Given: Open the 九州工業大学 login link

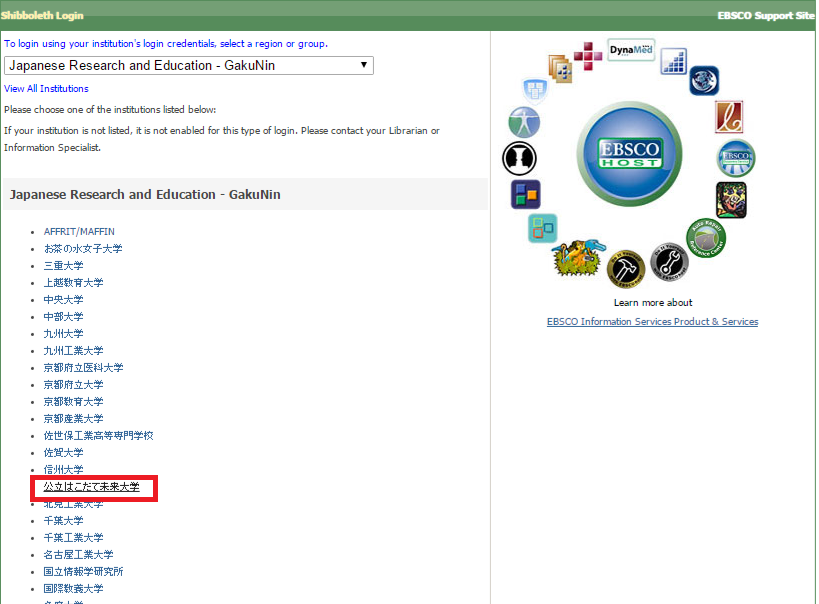Looking at the screenshot, I should 74,351.
